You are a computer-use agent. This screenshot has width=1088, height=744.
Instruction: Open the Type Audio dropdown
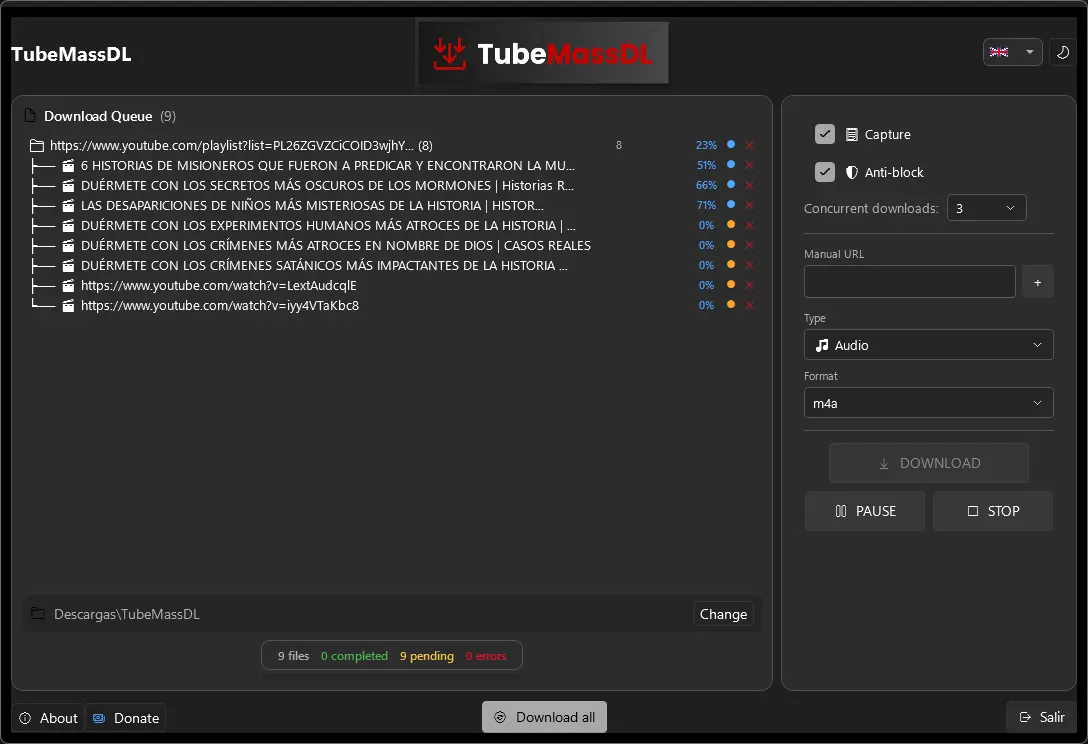click(x=928, y=345)
